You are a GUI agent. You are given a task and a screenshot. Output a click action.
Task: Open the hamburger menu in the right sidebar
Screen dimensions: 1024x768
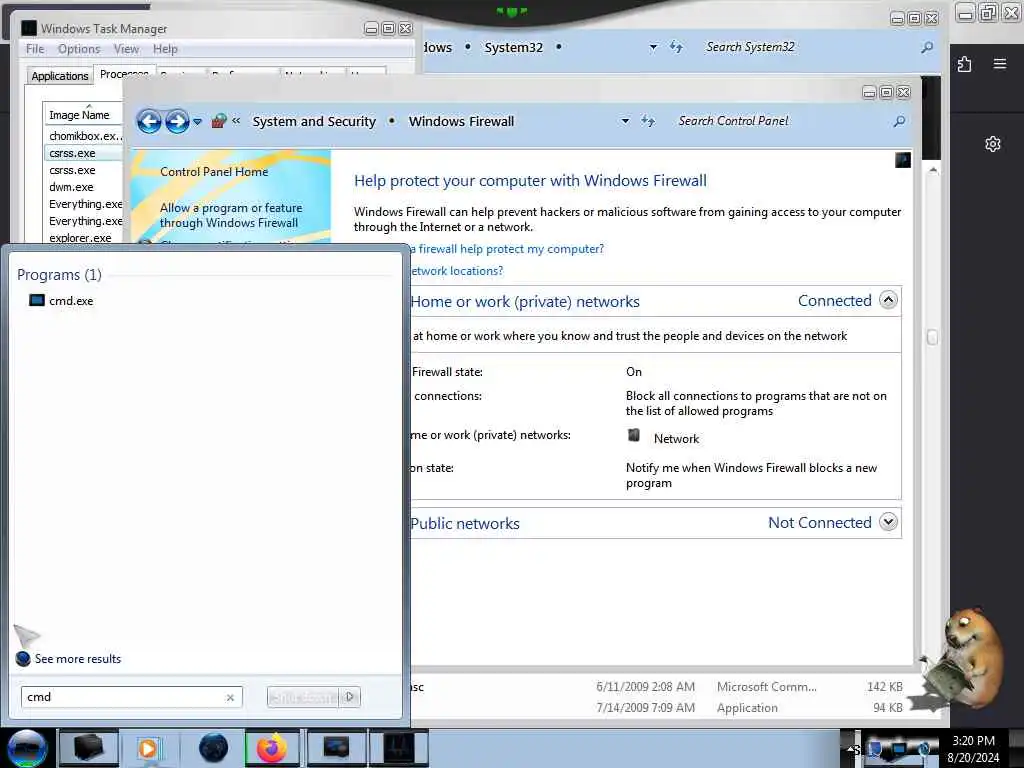(x=1000, y=63)
